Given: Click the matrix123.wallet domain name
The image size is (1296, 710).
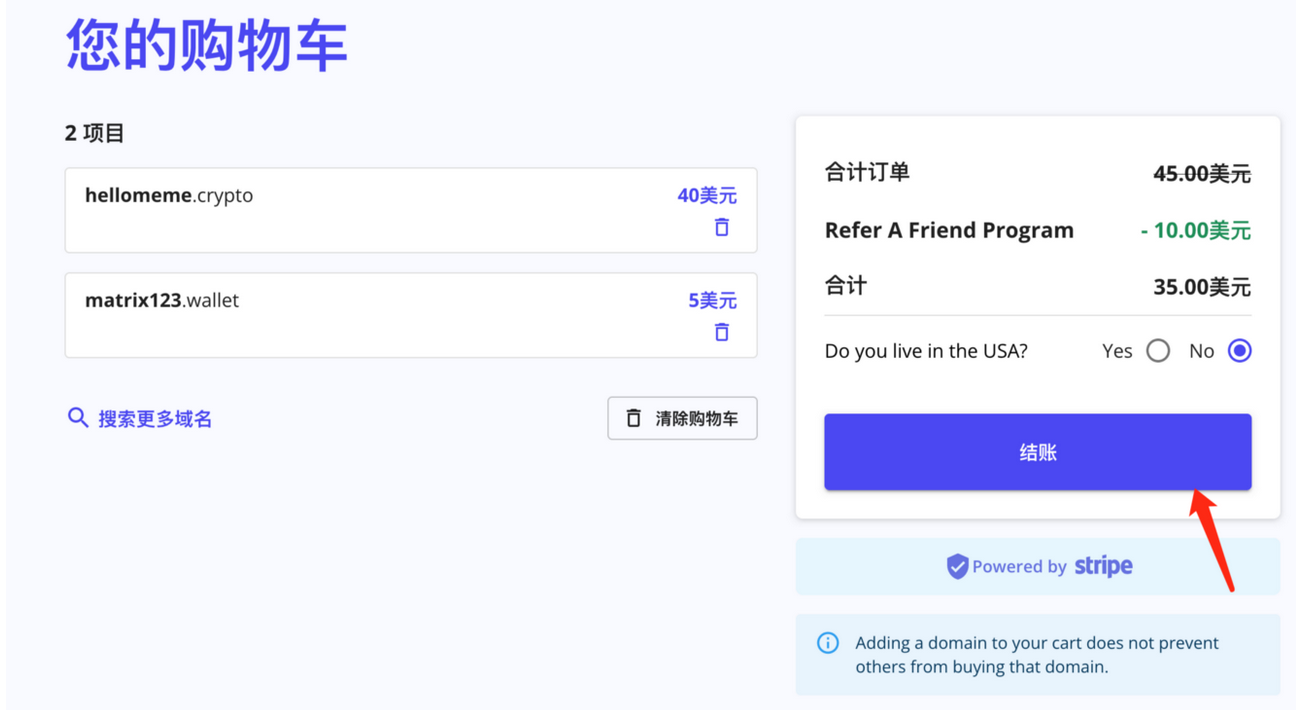Looking at the screenshot, I should coord(162,300).
